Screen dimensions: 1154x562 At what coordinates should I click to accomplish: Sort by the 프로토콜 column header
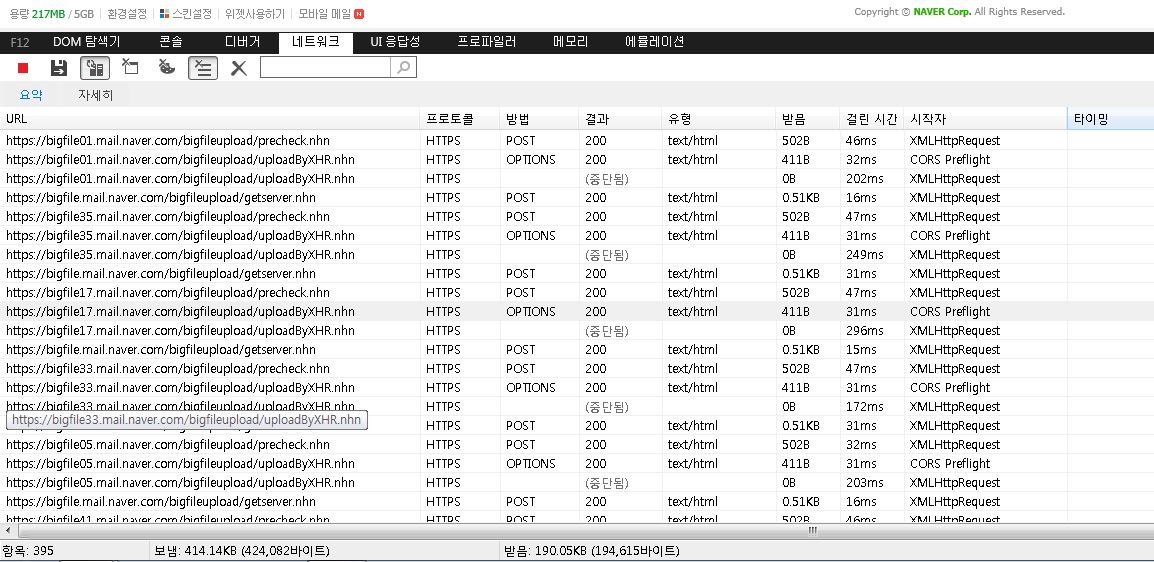pos(459,118)
